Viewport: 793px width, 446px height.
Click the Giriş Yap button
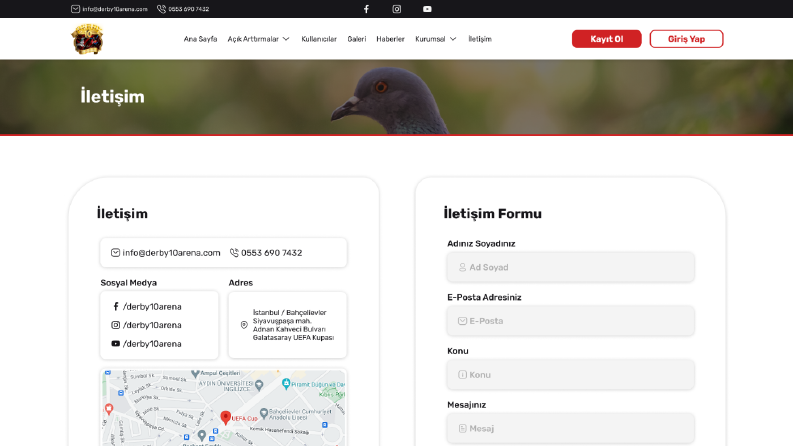coord(686,39)
